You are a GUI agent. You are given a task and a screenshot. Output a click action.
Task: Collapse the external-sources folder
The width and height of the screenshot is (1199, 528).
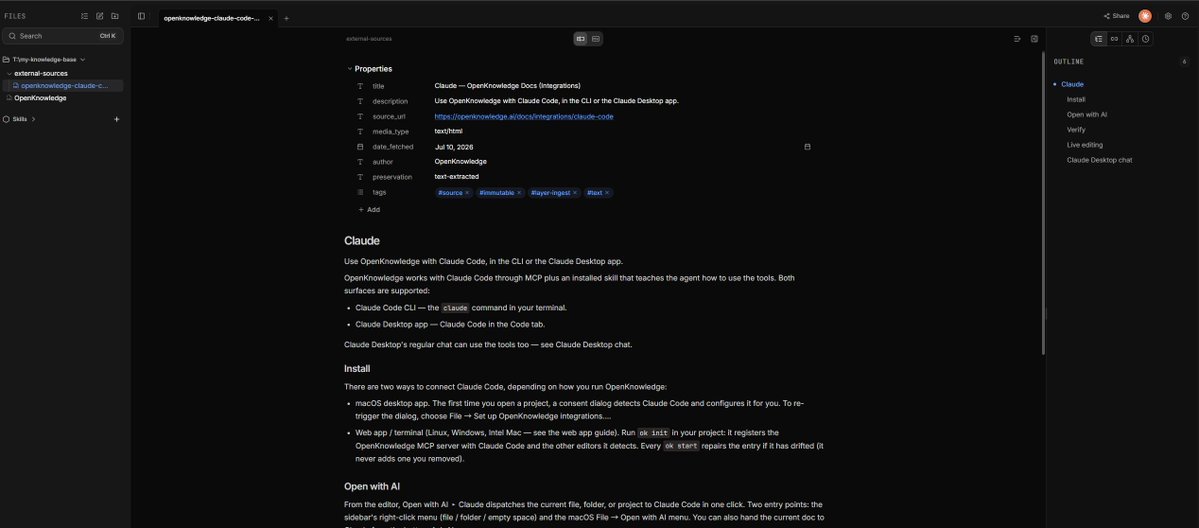coord(8,73)
